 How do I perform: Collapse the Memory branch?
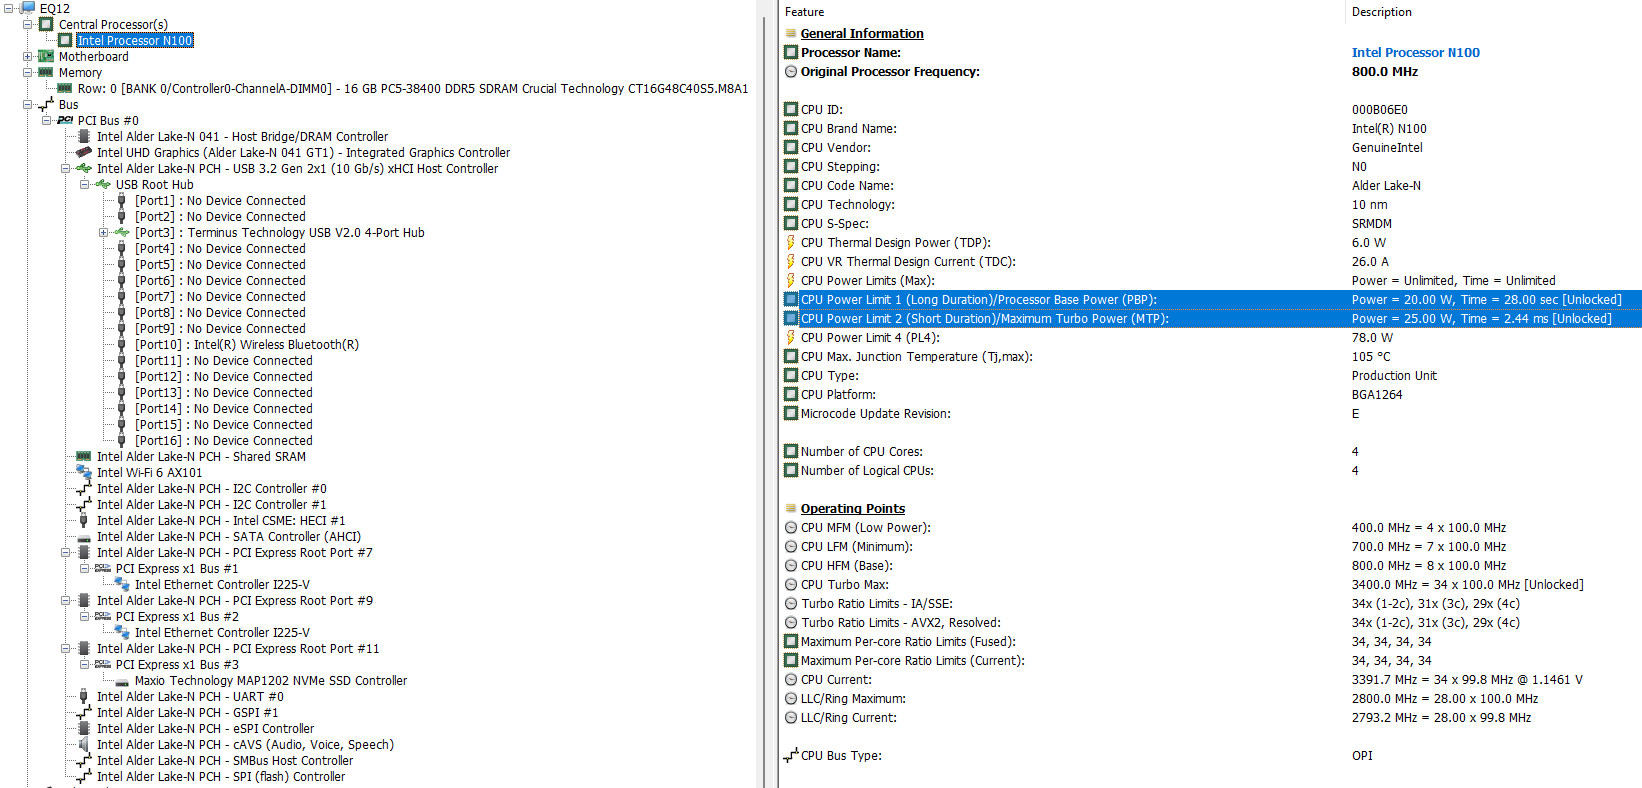point(27,72)
